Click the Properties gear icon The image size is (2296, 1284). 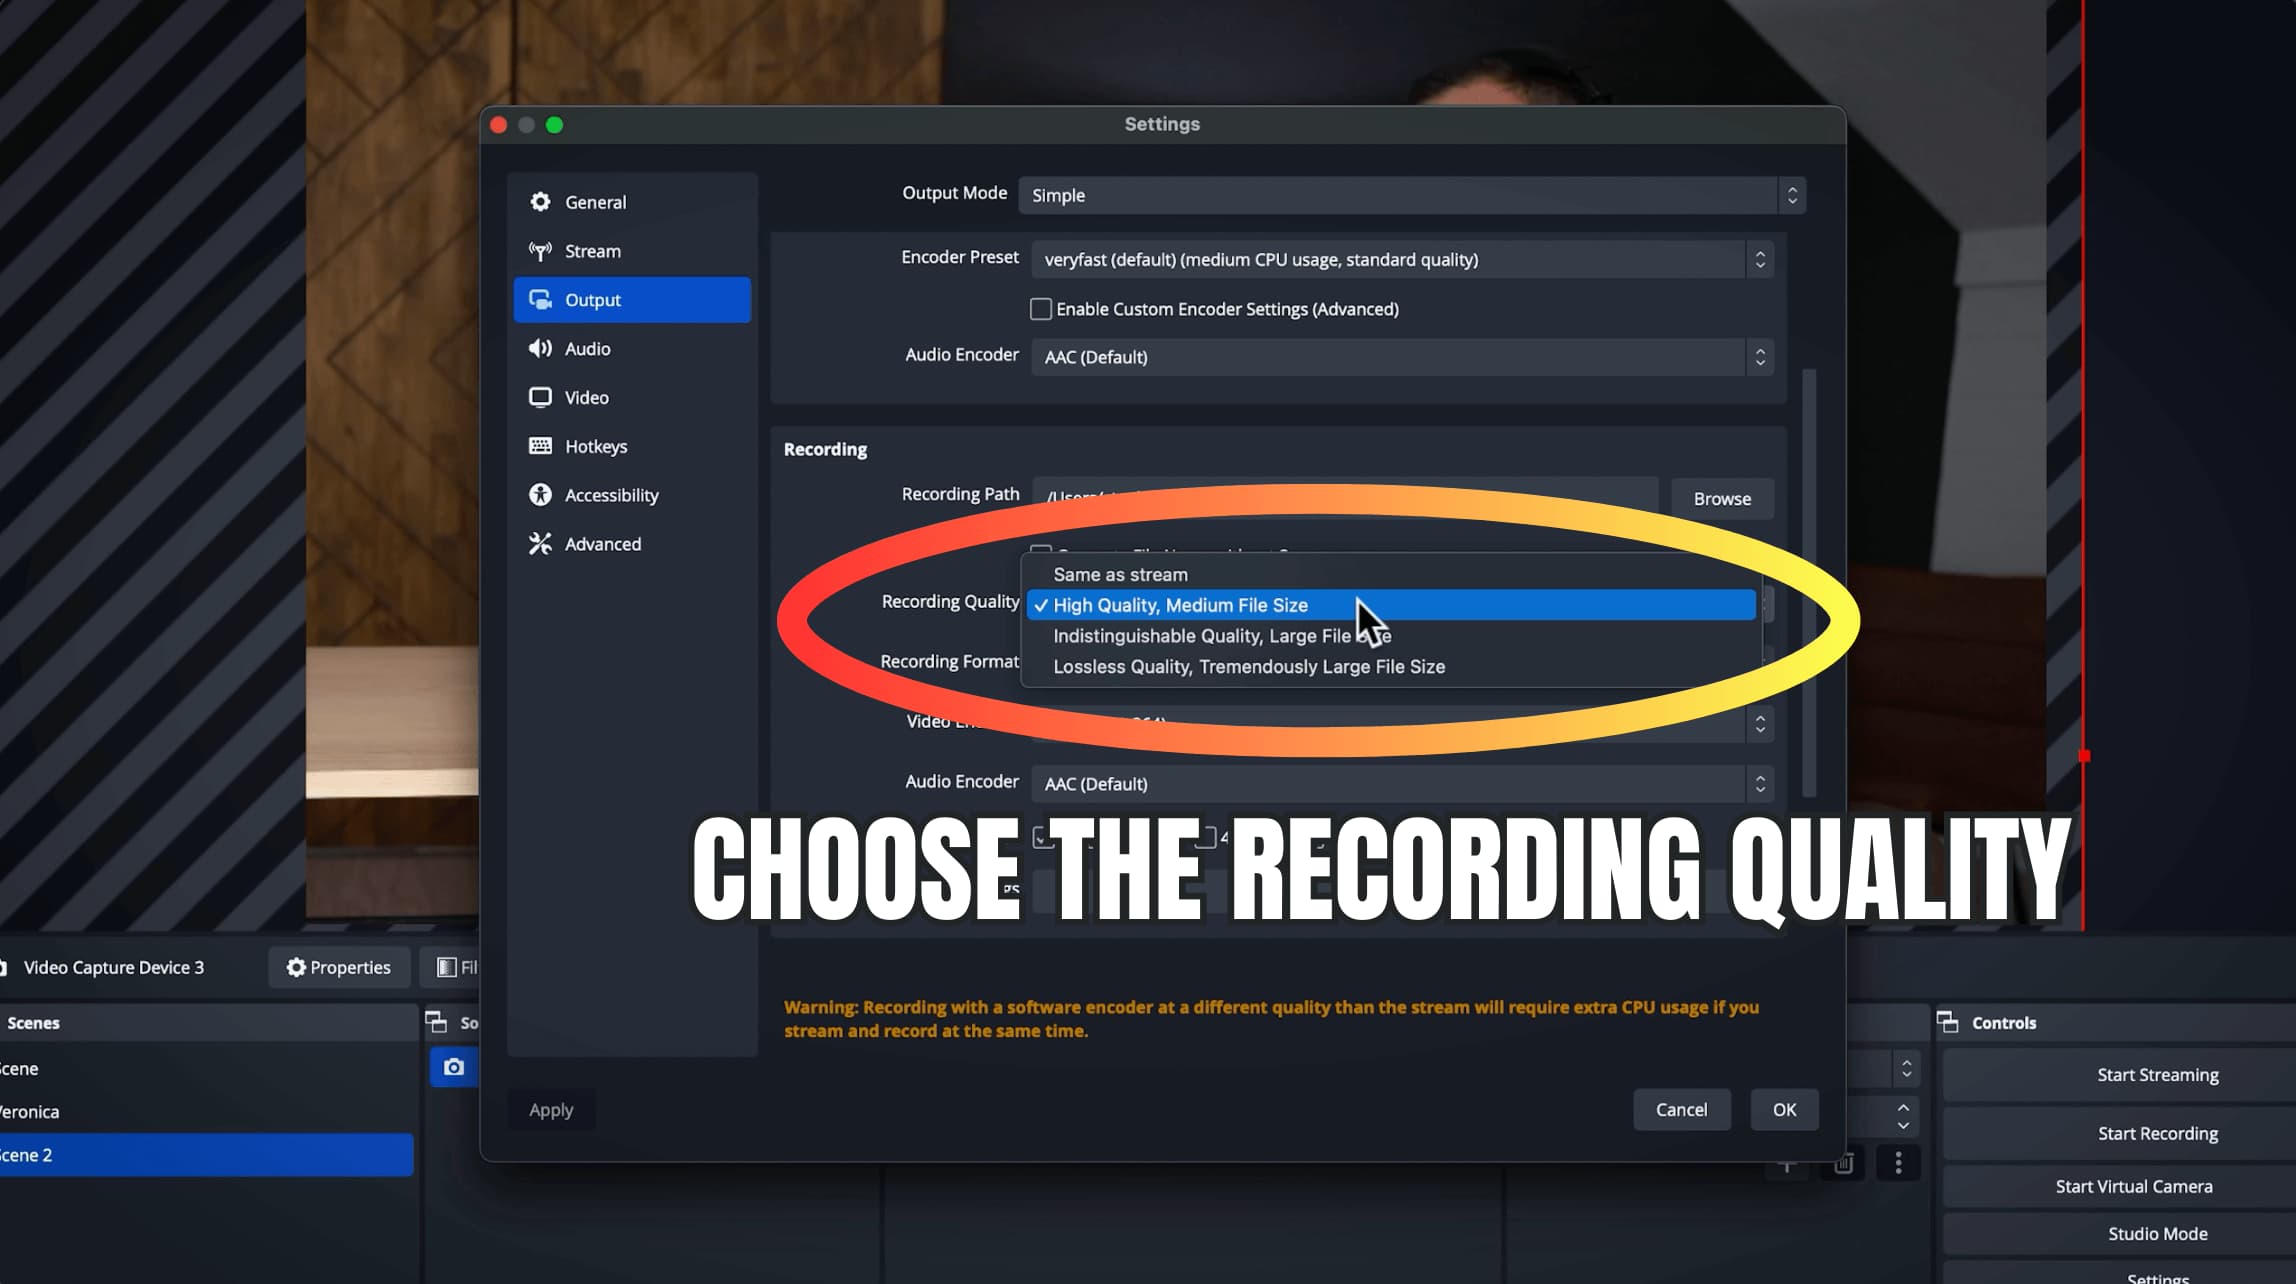click(296, 967)
